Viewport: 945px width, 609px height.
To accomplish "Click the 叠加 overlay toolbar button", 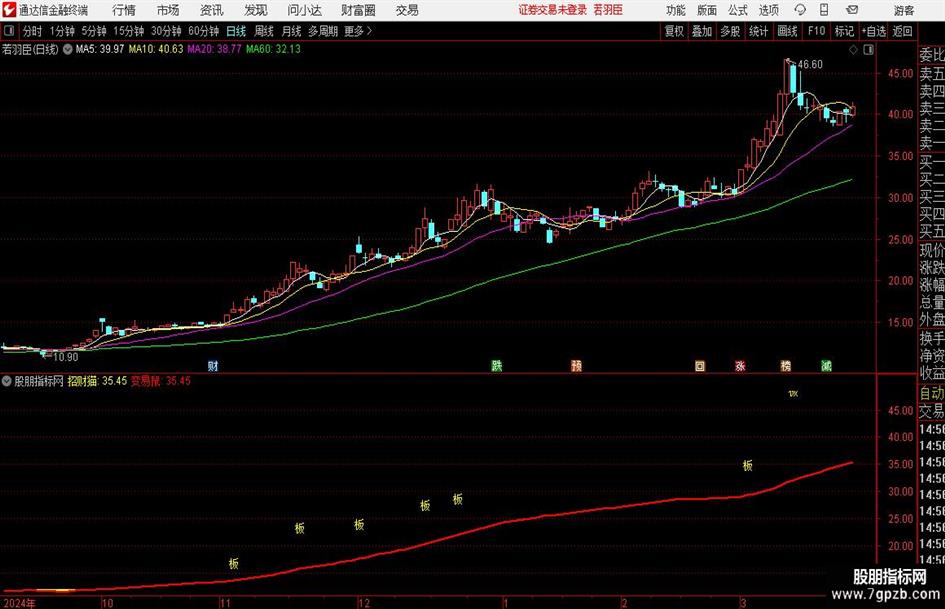I will (702, 31).
